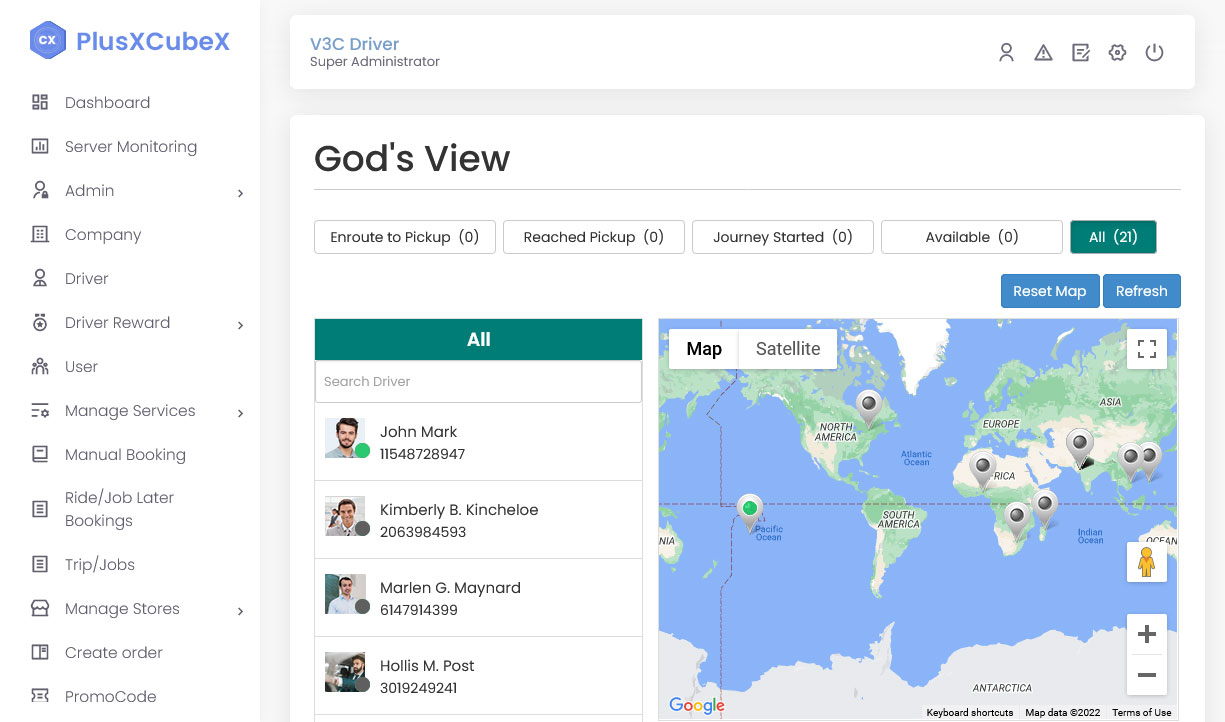
Task: Show Journey Started (0) drivers
Action: click(783, 237)
